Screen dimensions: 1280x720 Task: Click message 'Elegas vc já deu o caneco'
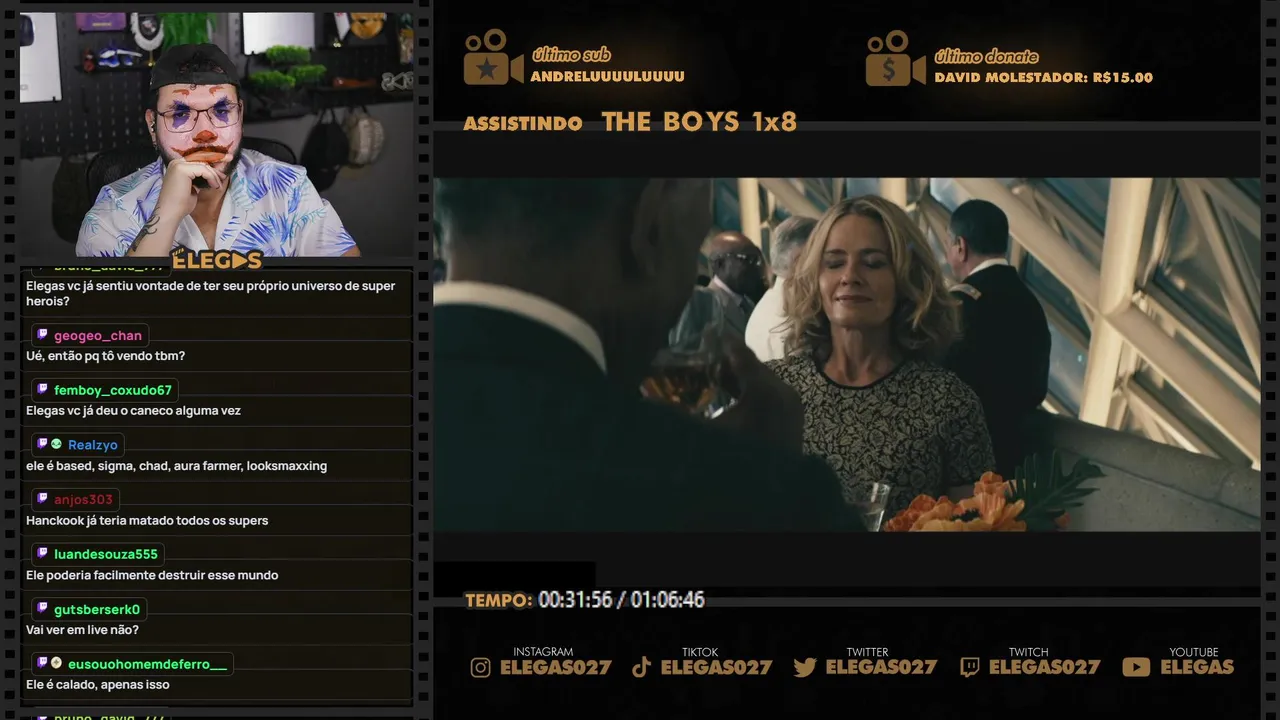[x=133, y=411]
